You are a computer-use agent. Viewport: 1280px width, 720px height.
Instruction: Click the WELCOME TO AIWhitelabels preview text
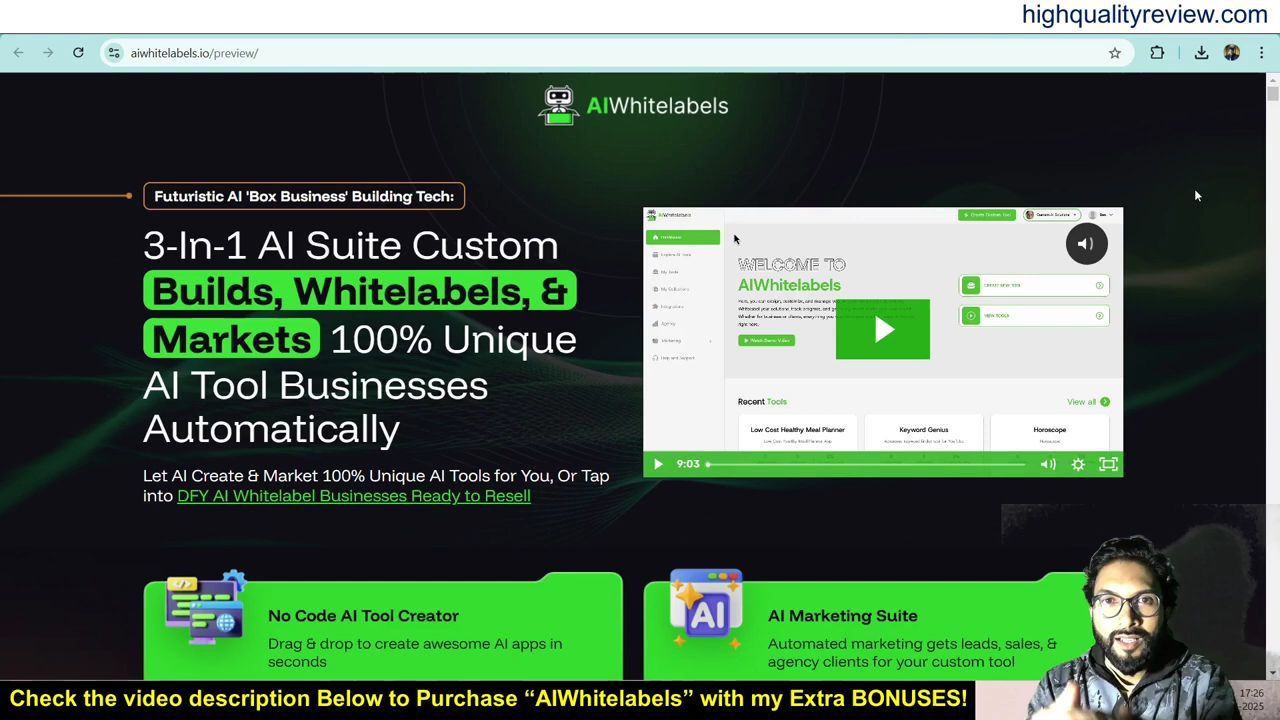(791, 275)
